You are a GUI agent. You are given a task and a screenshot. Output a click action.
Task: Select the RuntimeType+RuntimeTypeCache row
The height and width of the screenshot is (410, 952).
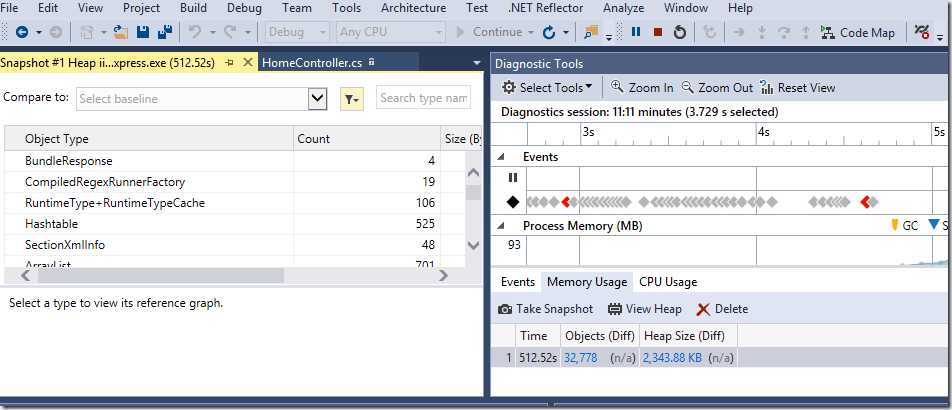click(x=234, y=203)
